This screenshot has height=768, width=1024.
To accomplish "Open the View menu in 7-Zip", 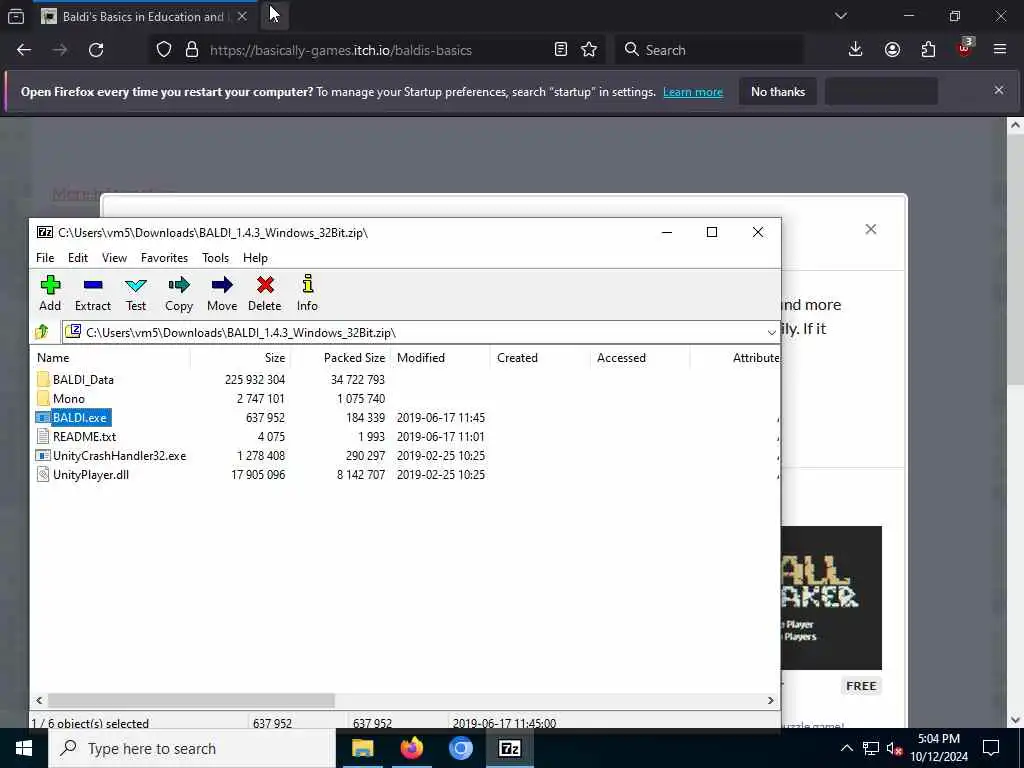I will pos(114,258).
